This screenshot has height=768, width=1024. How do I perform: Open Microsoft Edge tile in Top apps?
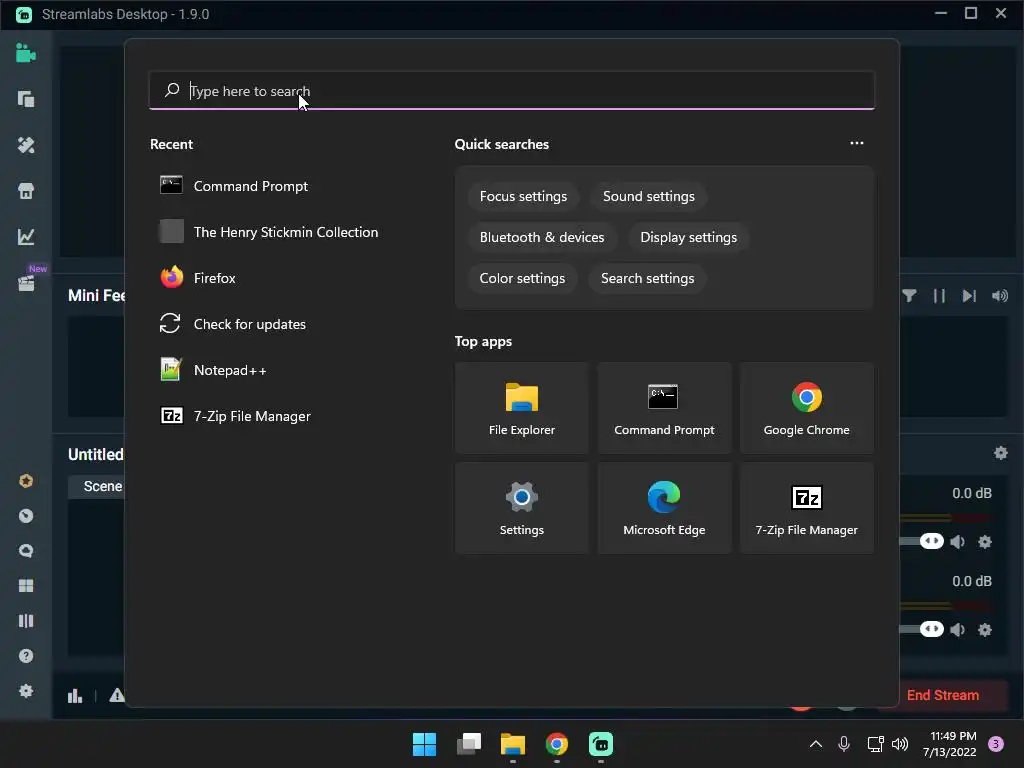pos(664,508)
